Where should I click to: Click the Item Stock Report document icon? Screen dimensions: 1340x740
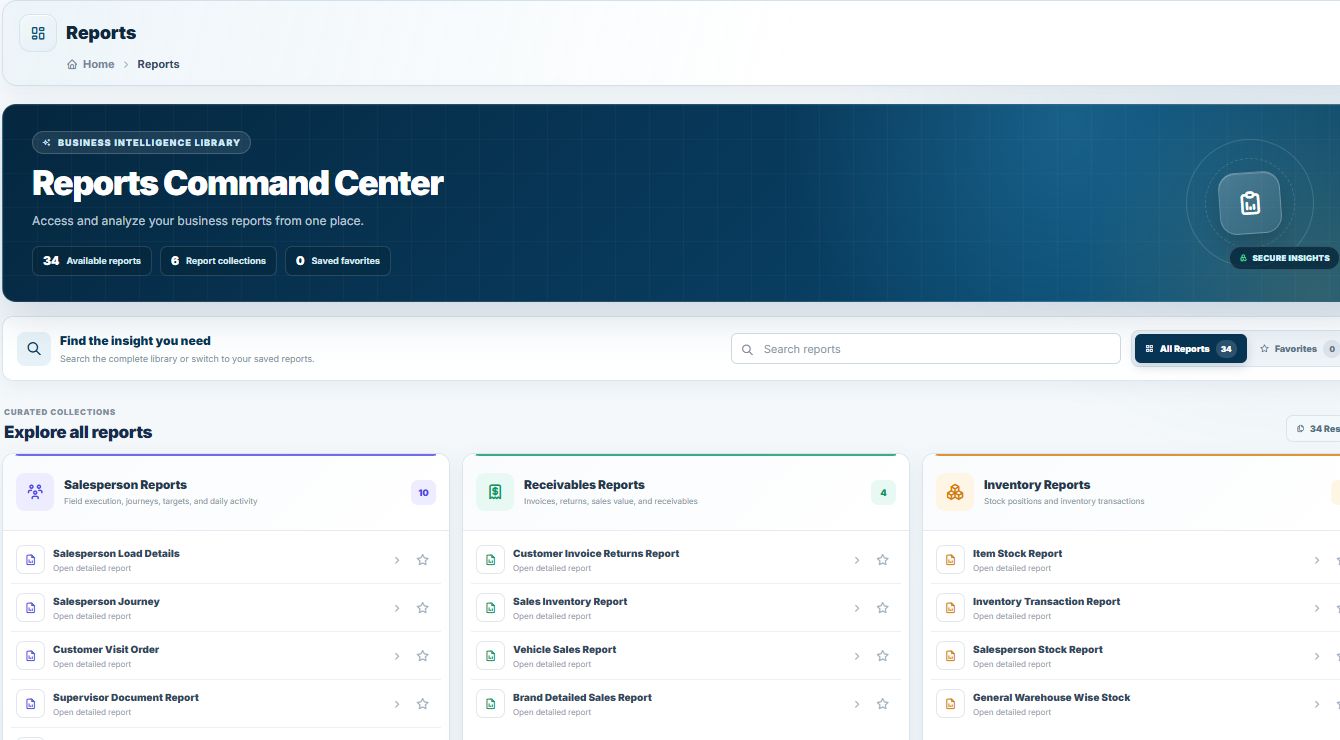coord(950,560)
